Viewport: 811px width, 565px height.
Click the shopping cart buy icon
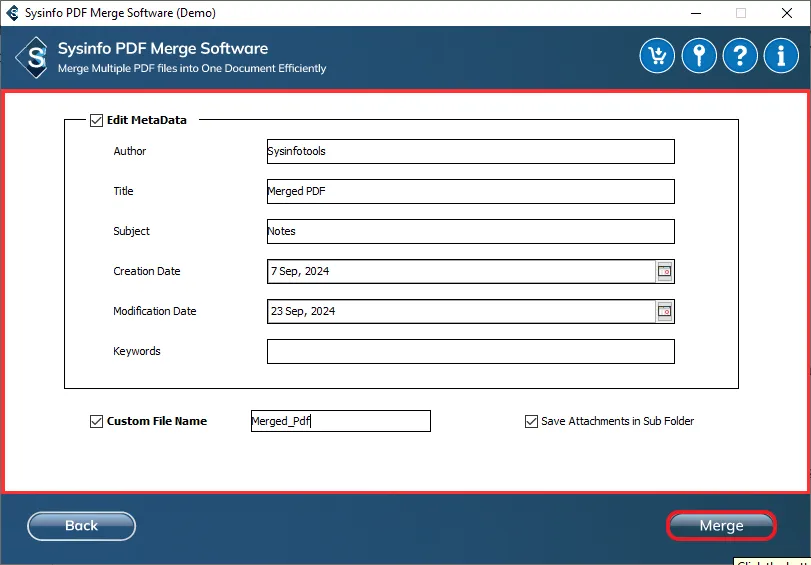pyautogui.click(x=657, y=56)
